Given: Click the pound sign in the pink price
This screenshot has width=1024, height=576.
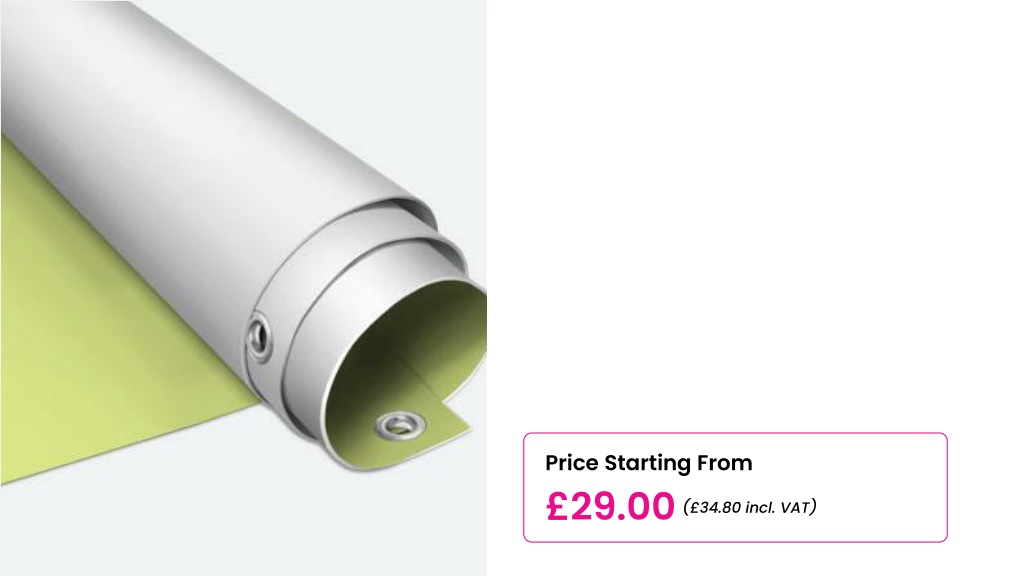Looking at the screenshot, I should coord(557,506).
